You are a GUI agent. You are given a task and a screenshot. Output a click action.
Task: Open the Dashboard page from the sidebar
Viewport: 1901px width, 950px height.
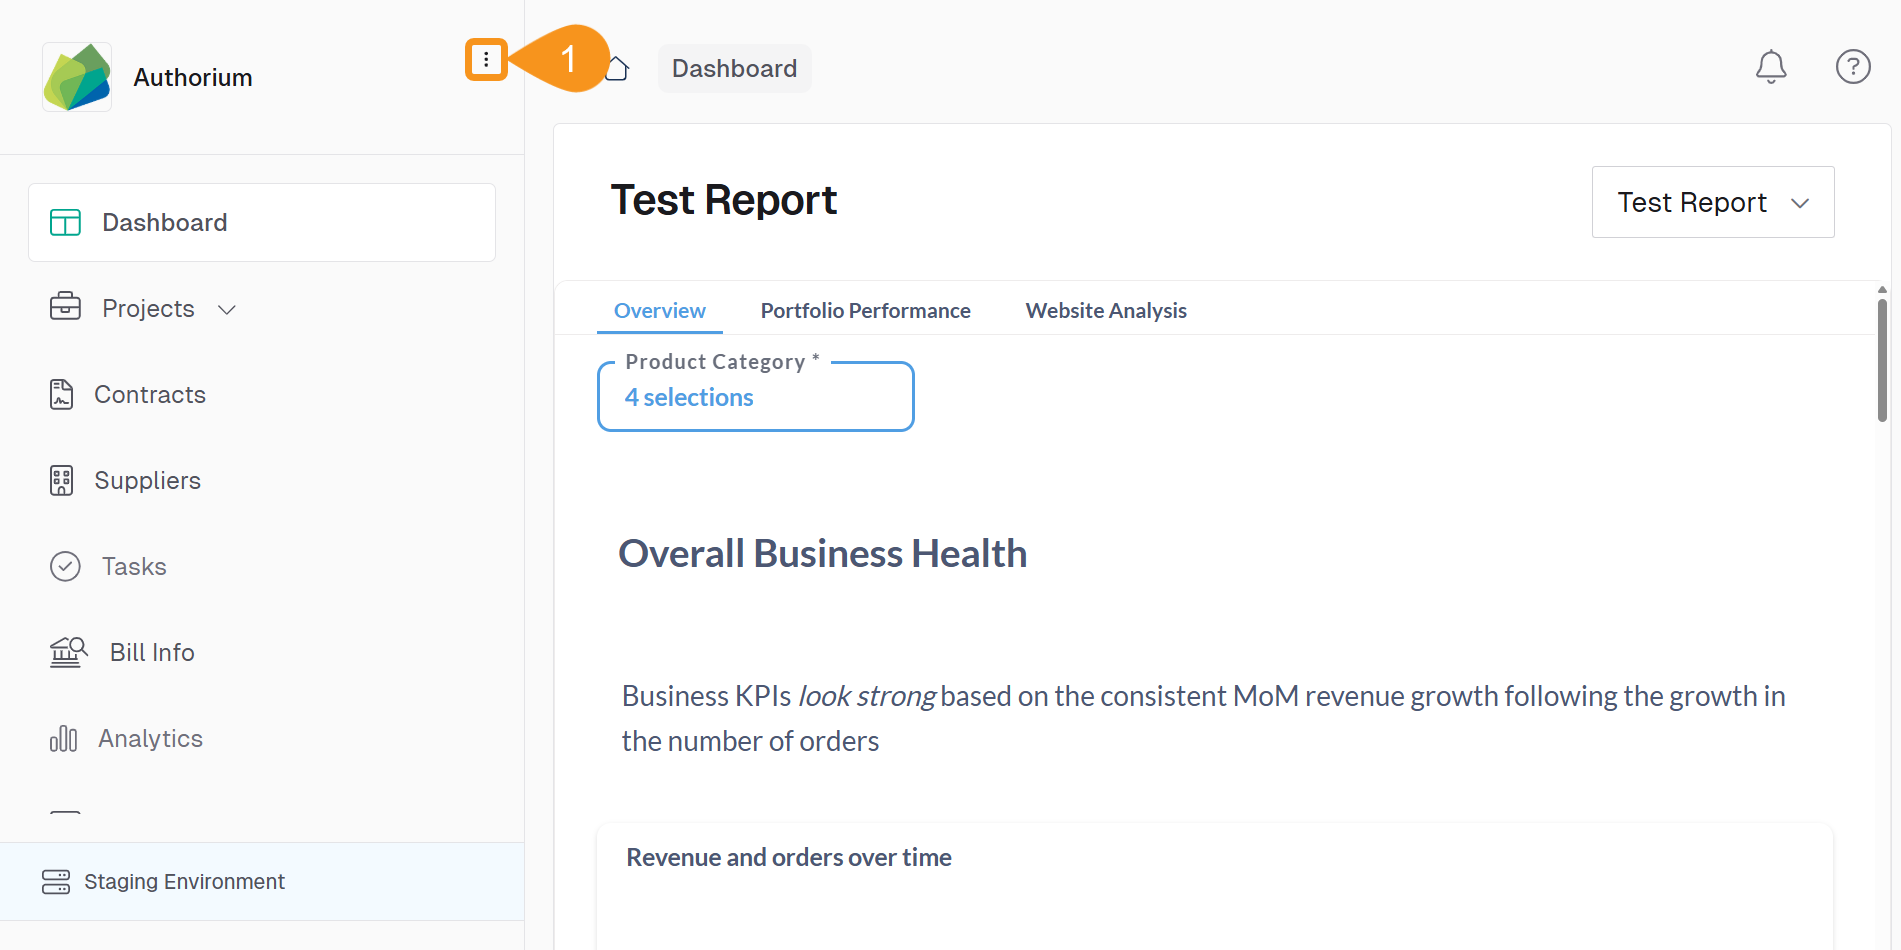pyautogui.click(x=164, y=222)
